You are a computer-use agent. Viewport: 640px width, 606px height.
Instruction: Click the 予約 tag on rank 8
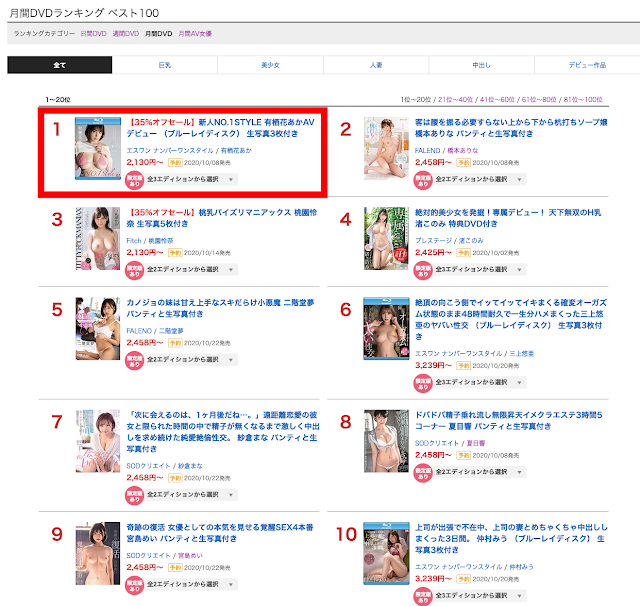(x=464, y=455)
